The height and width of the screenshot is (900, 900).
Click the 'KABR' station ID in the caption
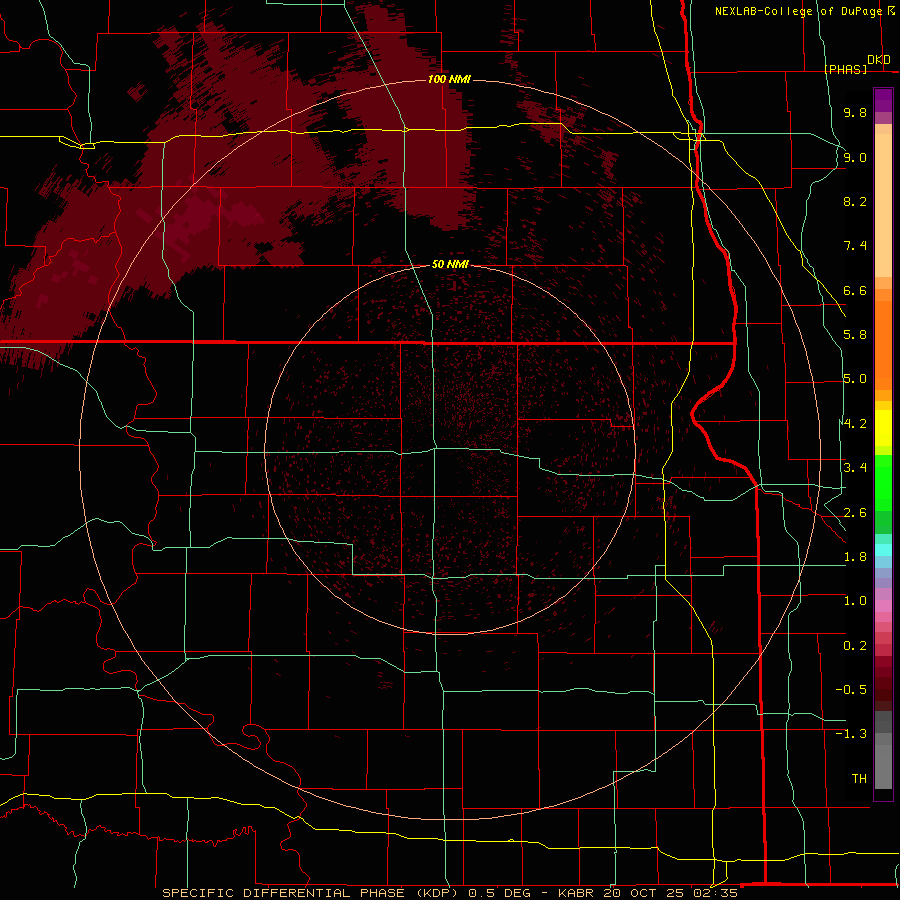pos(577,893)
